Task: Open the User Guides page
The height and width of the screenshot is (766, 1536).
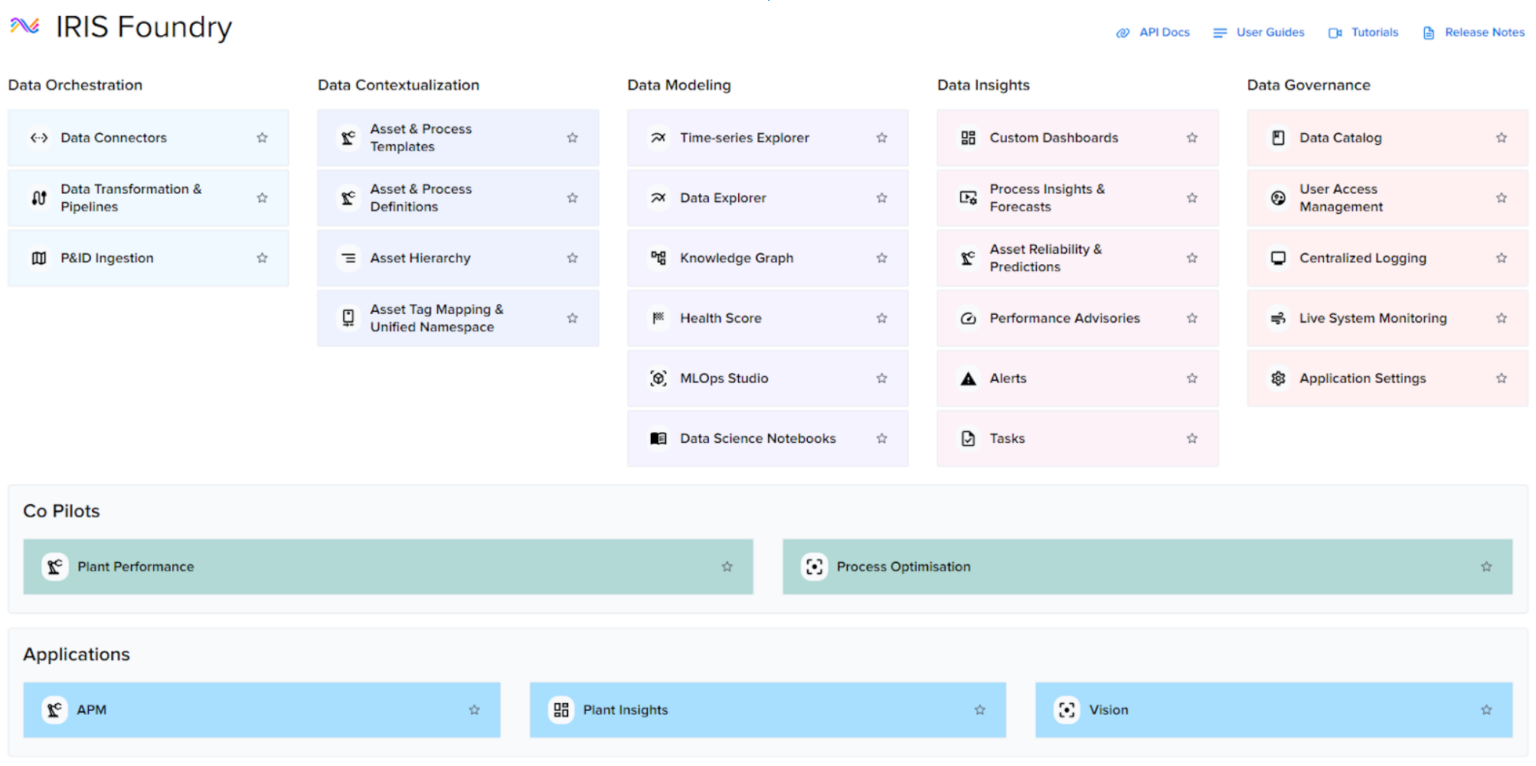Action: [1268, 32]
